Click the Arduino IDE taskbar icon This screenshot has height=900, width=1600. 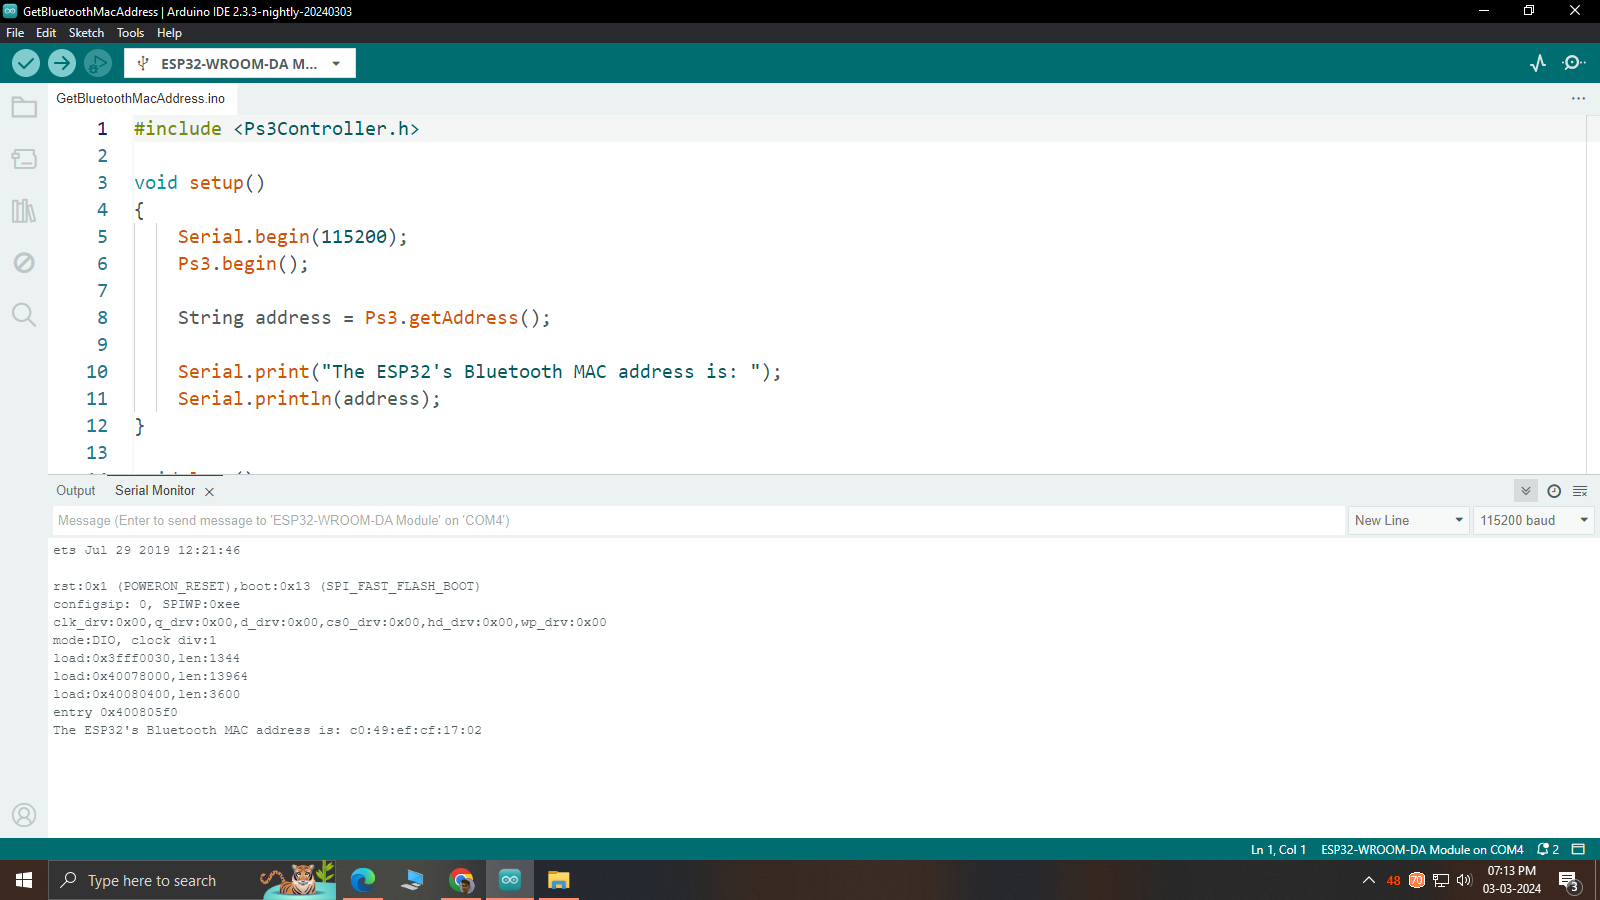[x=510, y=880]
